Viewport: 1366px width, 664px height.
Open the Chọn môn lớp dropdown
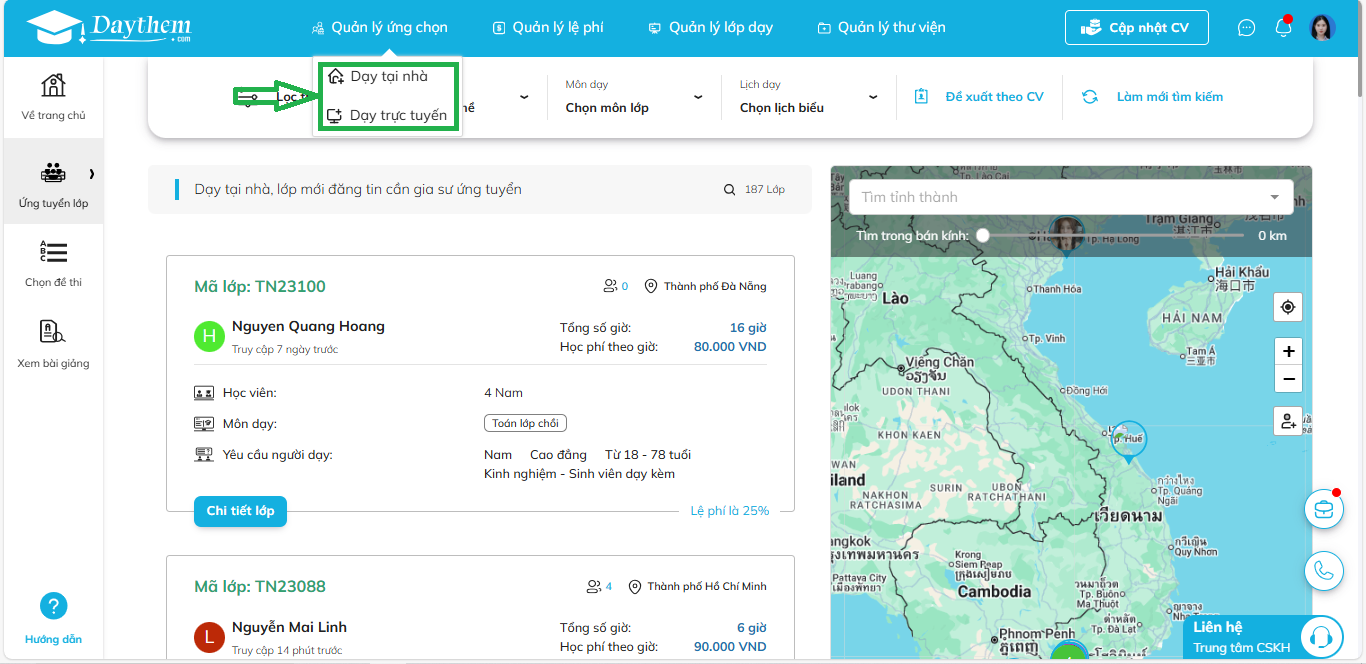(634, 97)
